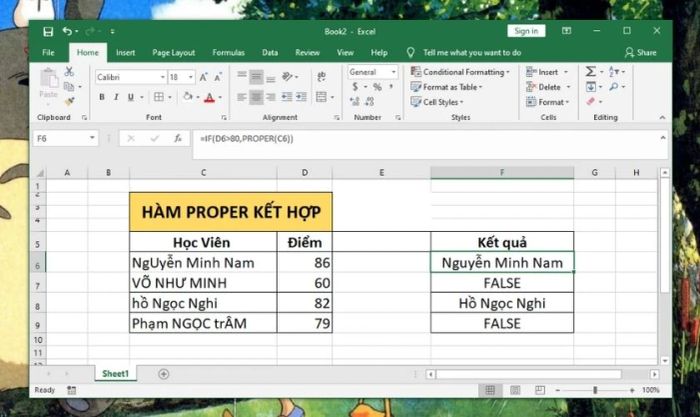Viewport: 700px width, 417px height.
Task: Click the Fill Color paint bucket icon
Action: [x=188, y=97]
